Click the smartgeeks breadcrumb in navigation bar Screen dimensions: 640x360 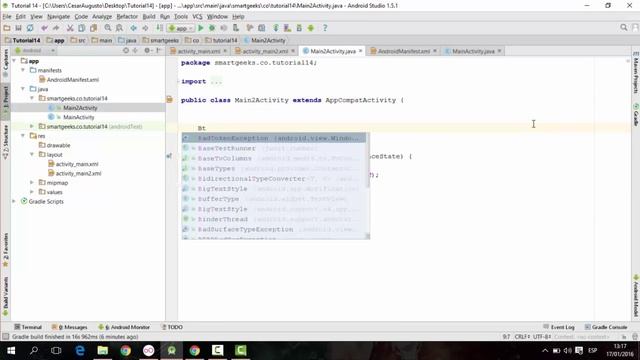click(161, 40)
